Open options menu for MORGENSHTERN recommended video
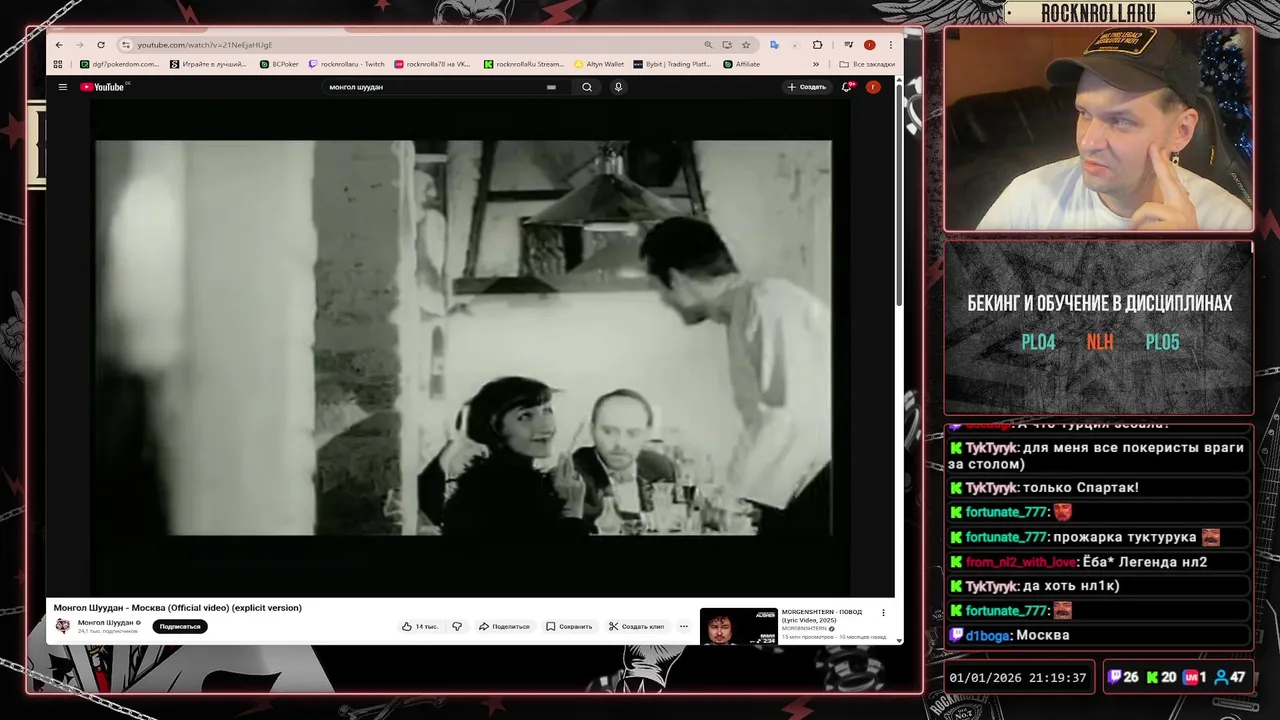 click(883, 613)
